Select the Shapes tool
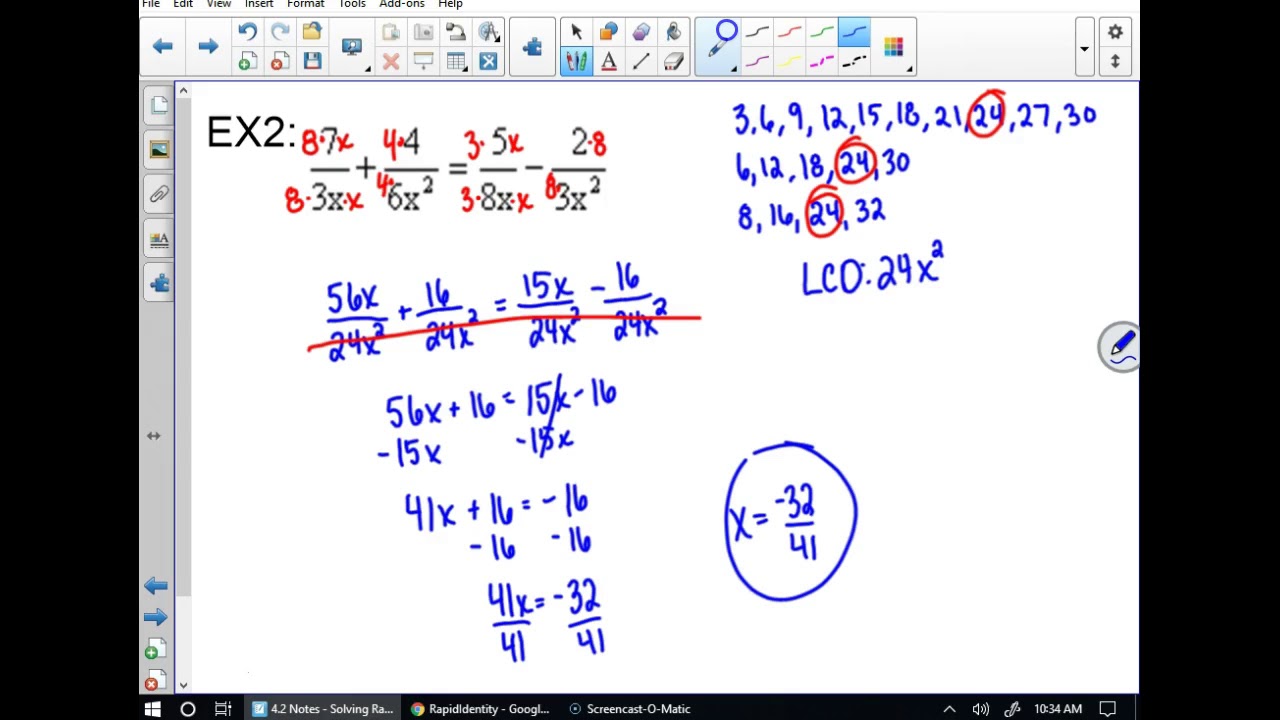The width and height of the screenshot is (1280, 720). [x=609, y=32]
